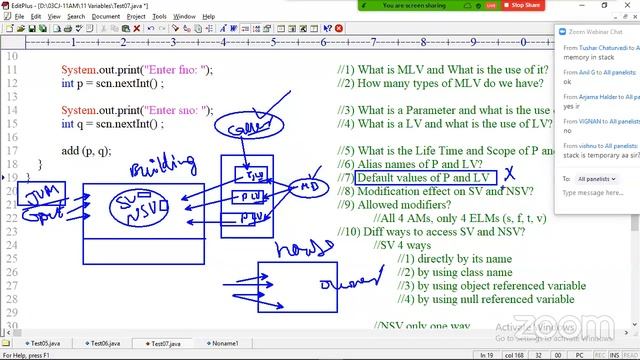Image resolution: width=640 pixels, height=360 pixels.
Task: Open the View menu
Action: pos(54,17)
